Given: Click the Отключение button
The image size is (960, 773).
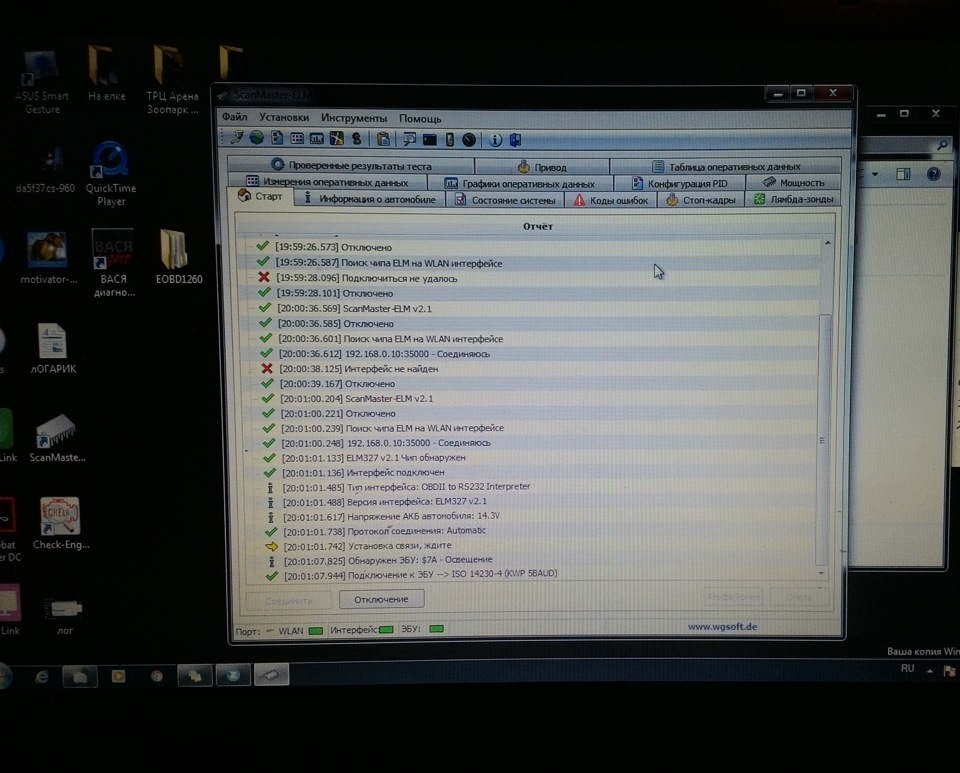Looking at the screenshot, I should (381, 599).
